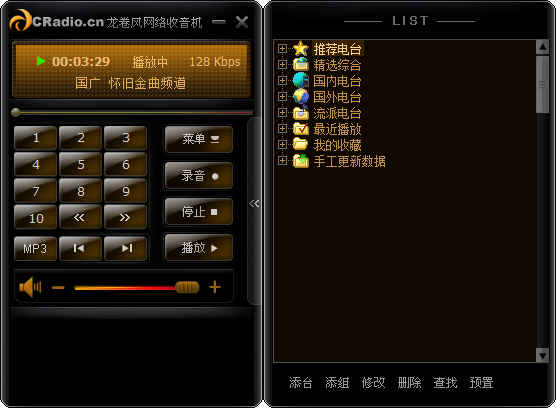Skip to previous station track button
The width and height of the screenshot is (556, 408).
click(x=80, y=248)
